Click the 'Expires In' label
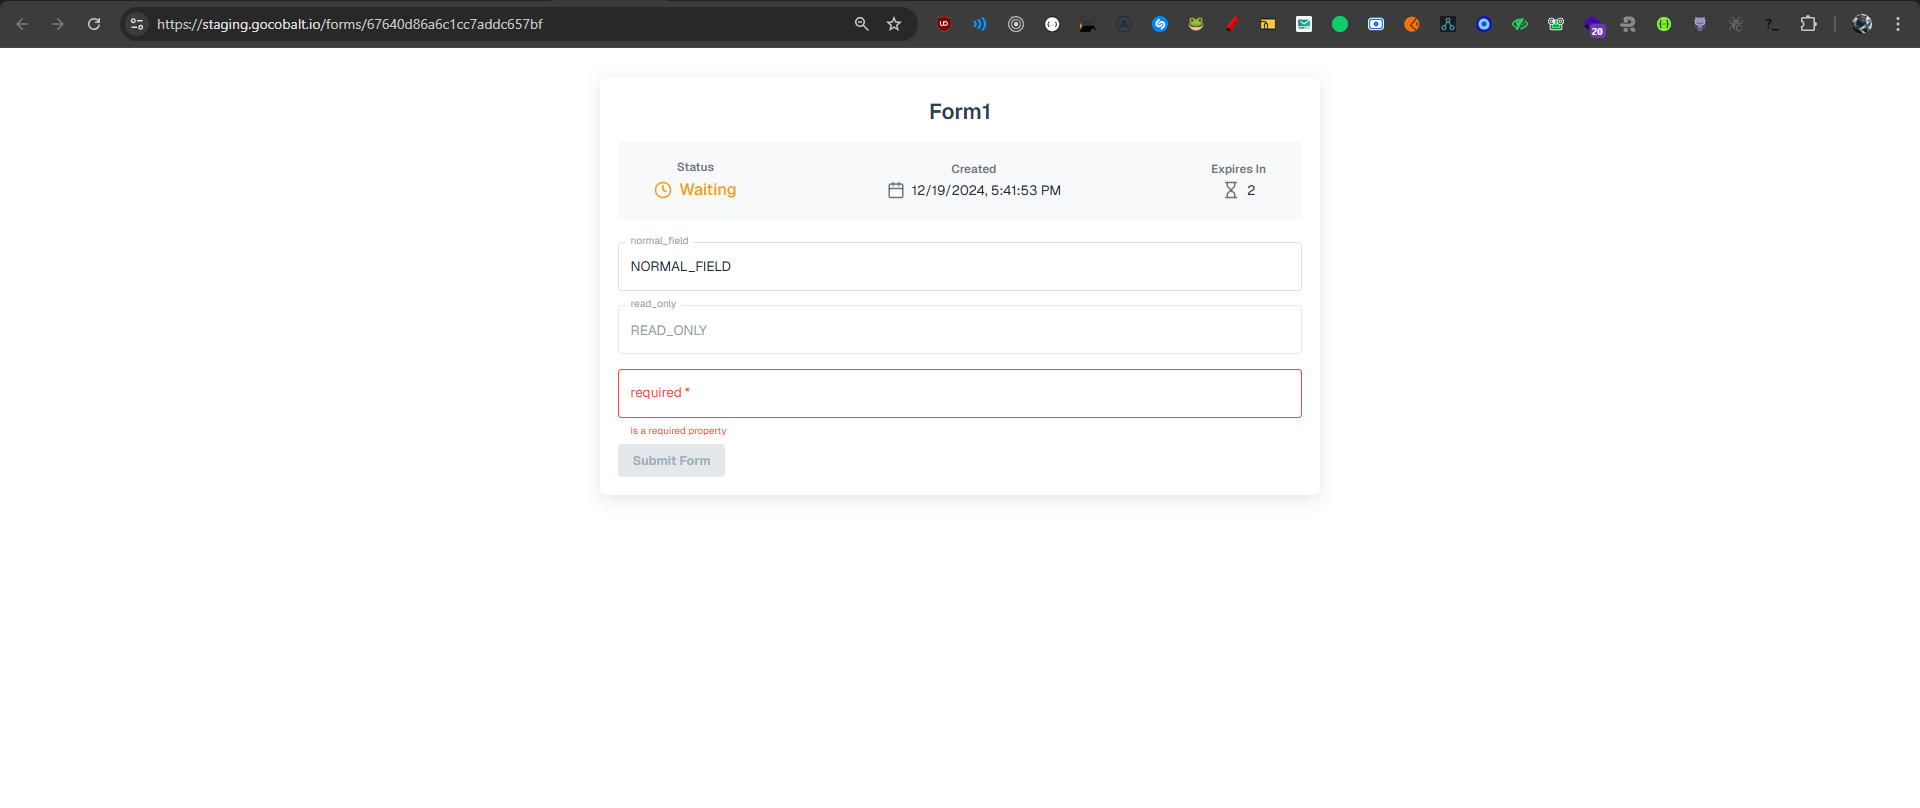Image resolution: width=1920 pixels, height=808 pixels. (1238, 169)
